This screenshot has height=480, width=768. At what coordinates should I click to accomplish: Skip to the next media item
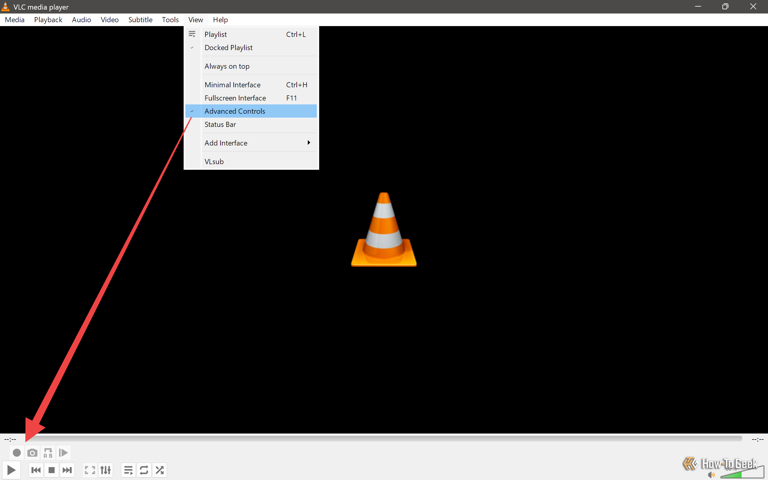tap(67, 470)
